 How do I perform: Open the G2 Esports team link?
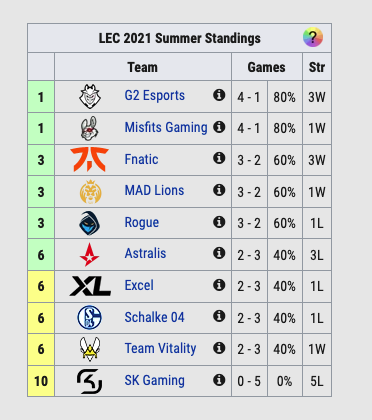point(155,96)
